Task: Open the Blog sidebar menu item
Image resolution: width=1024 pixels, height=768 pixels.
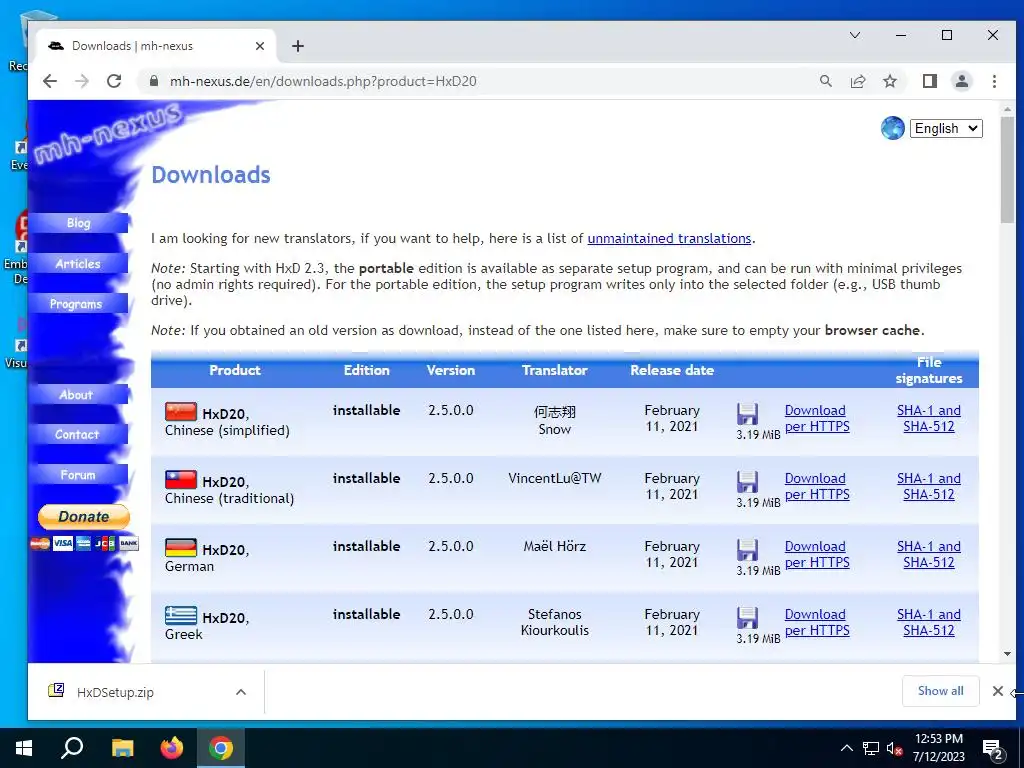Action: (78, 223)
